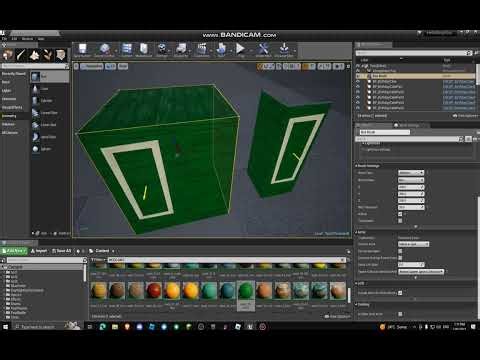Open the File menu
The width and height of the screenshot is (480, 360).
click(x=4, y=39)
